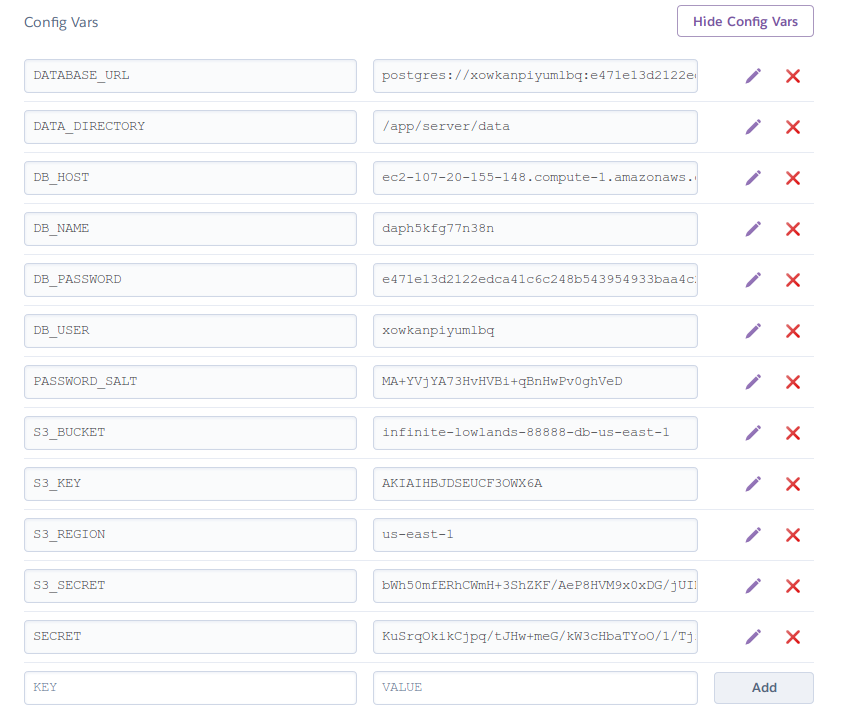Viewport: 843px width, 724px height.
Task: Click the bWh50mfERhCWmH S3 secret value
Action: [535, 586]
